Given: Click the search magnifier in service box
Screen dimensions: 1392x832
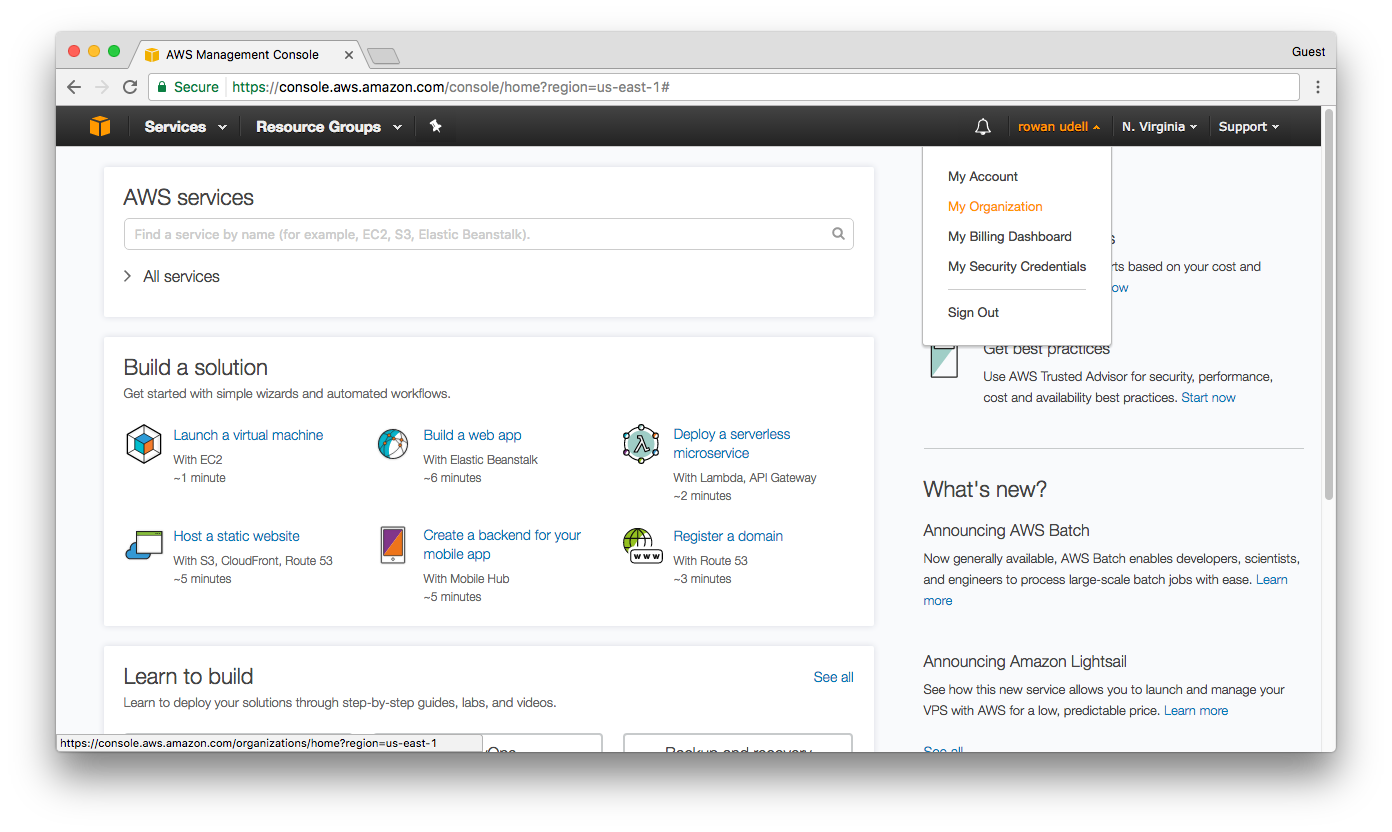Looking at the screenshot, I should tap(838, 234).
